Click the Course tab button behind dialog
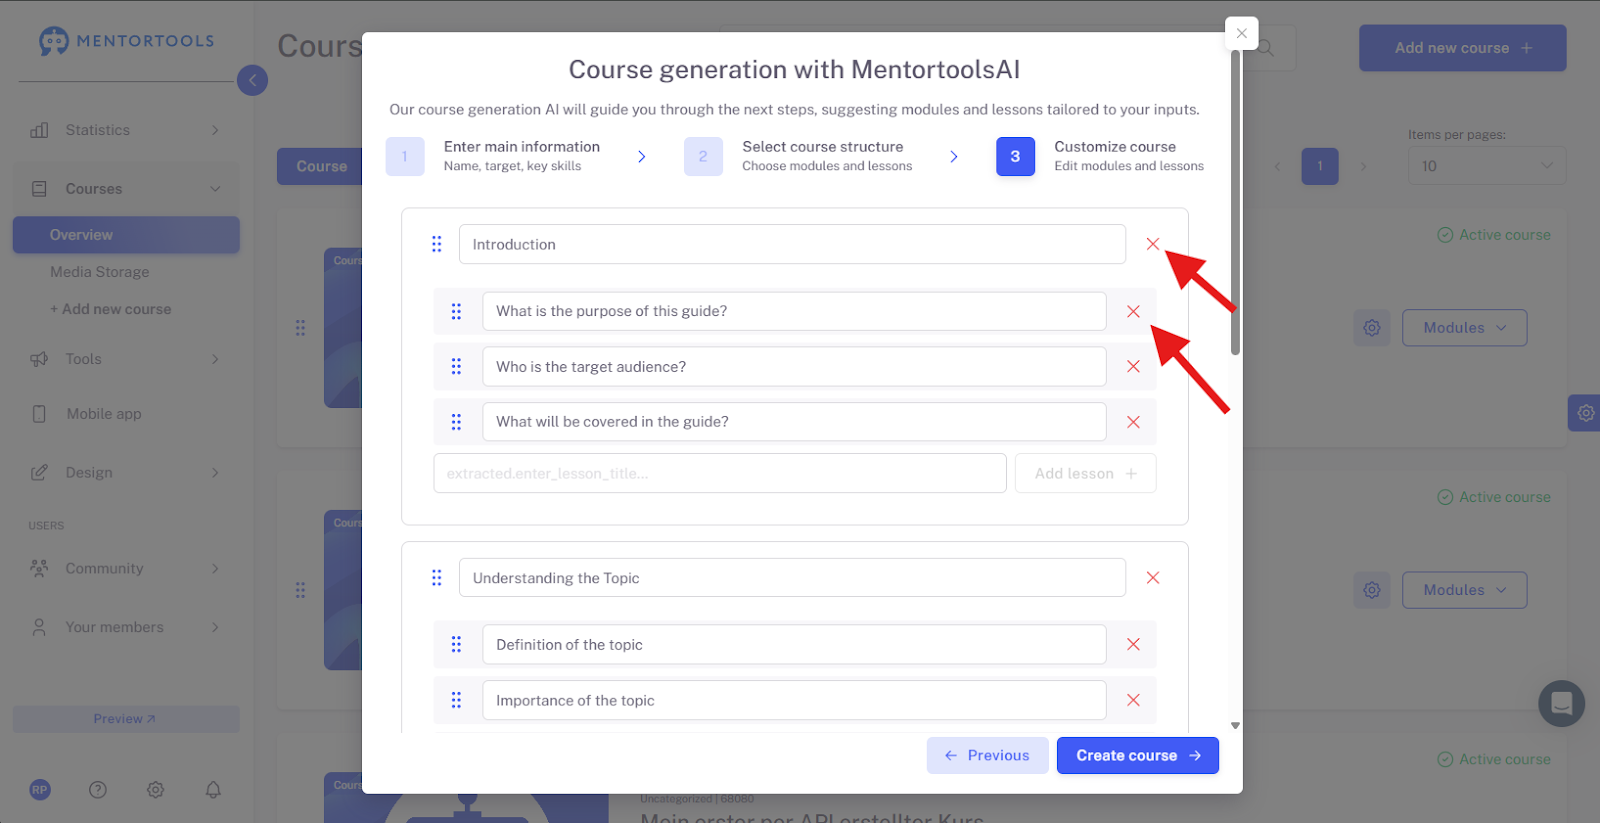This screenshot has width=1600, height=823. (x=320, y=167)
